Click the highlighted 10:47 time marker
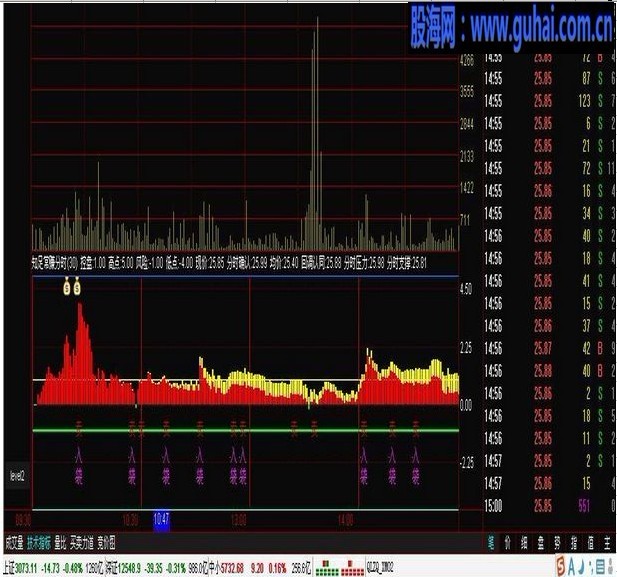This screenshot has width=617, height=577. click(x=161, y=520)
